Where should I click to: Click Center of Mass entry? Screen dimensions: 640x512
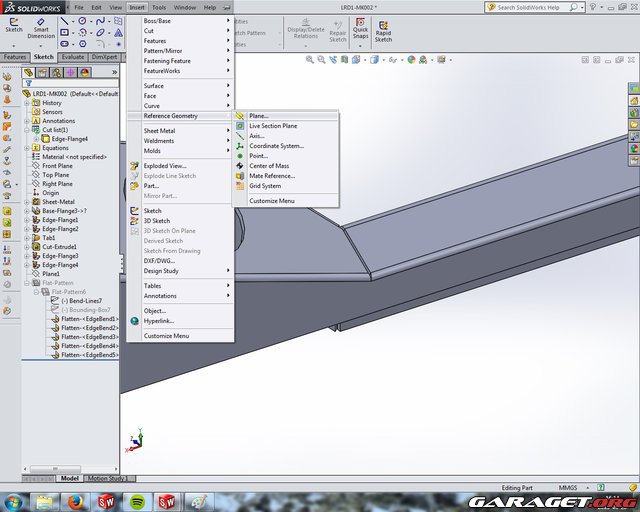point(269,166)
